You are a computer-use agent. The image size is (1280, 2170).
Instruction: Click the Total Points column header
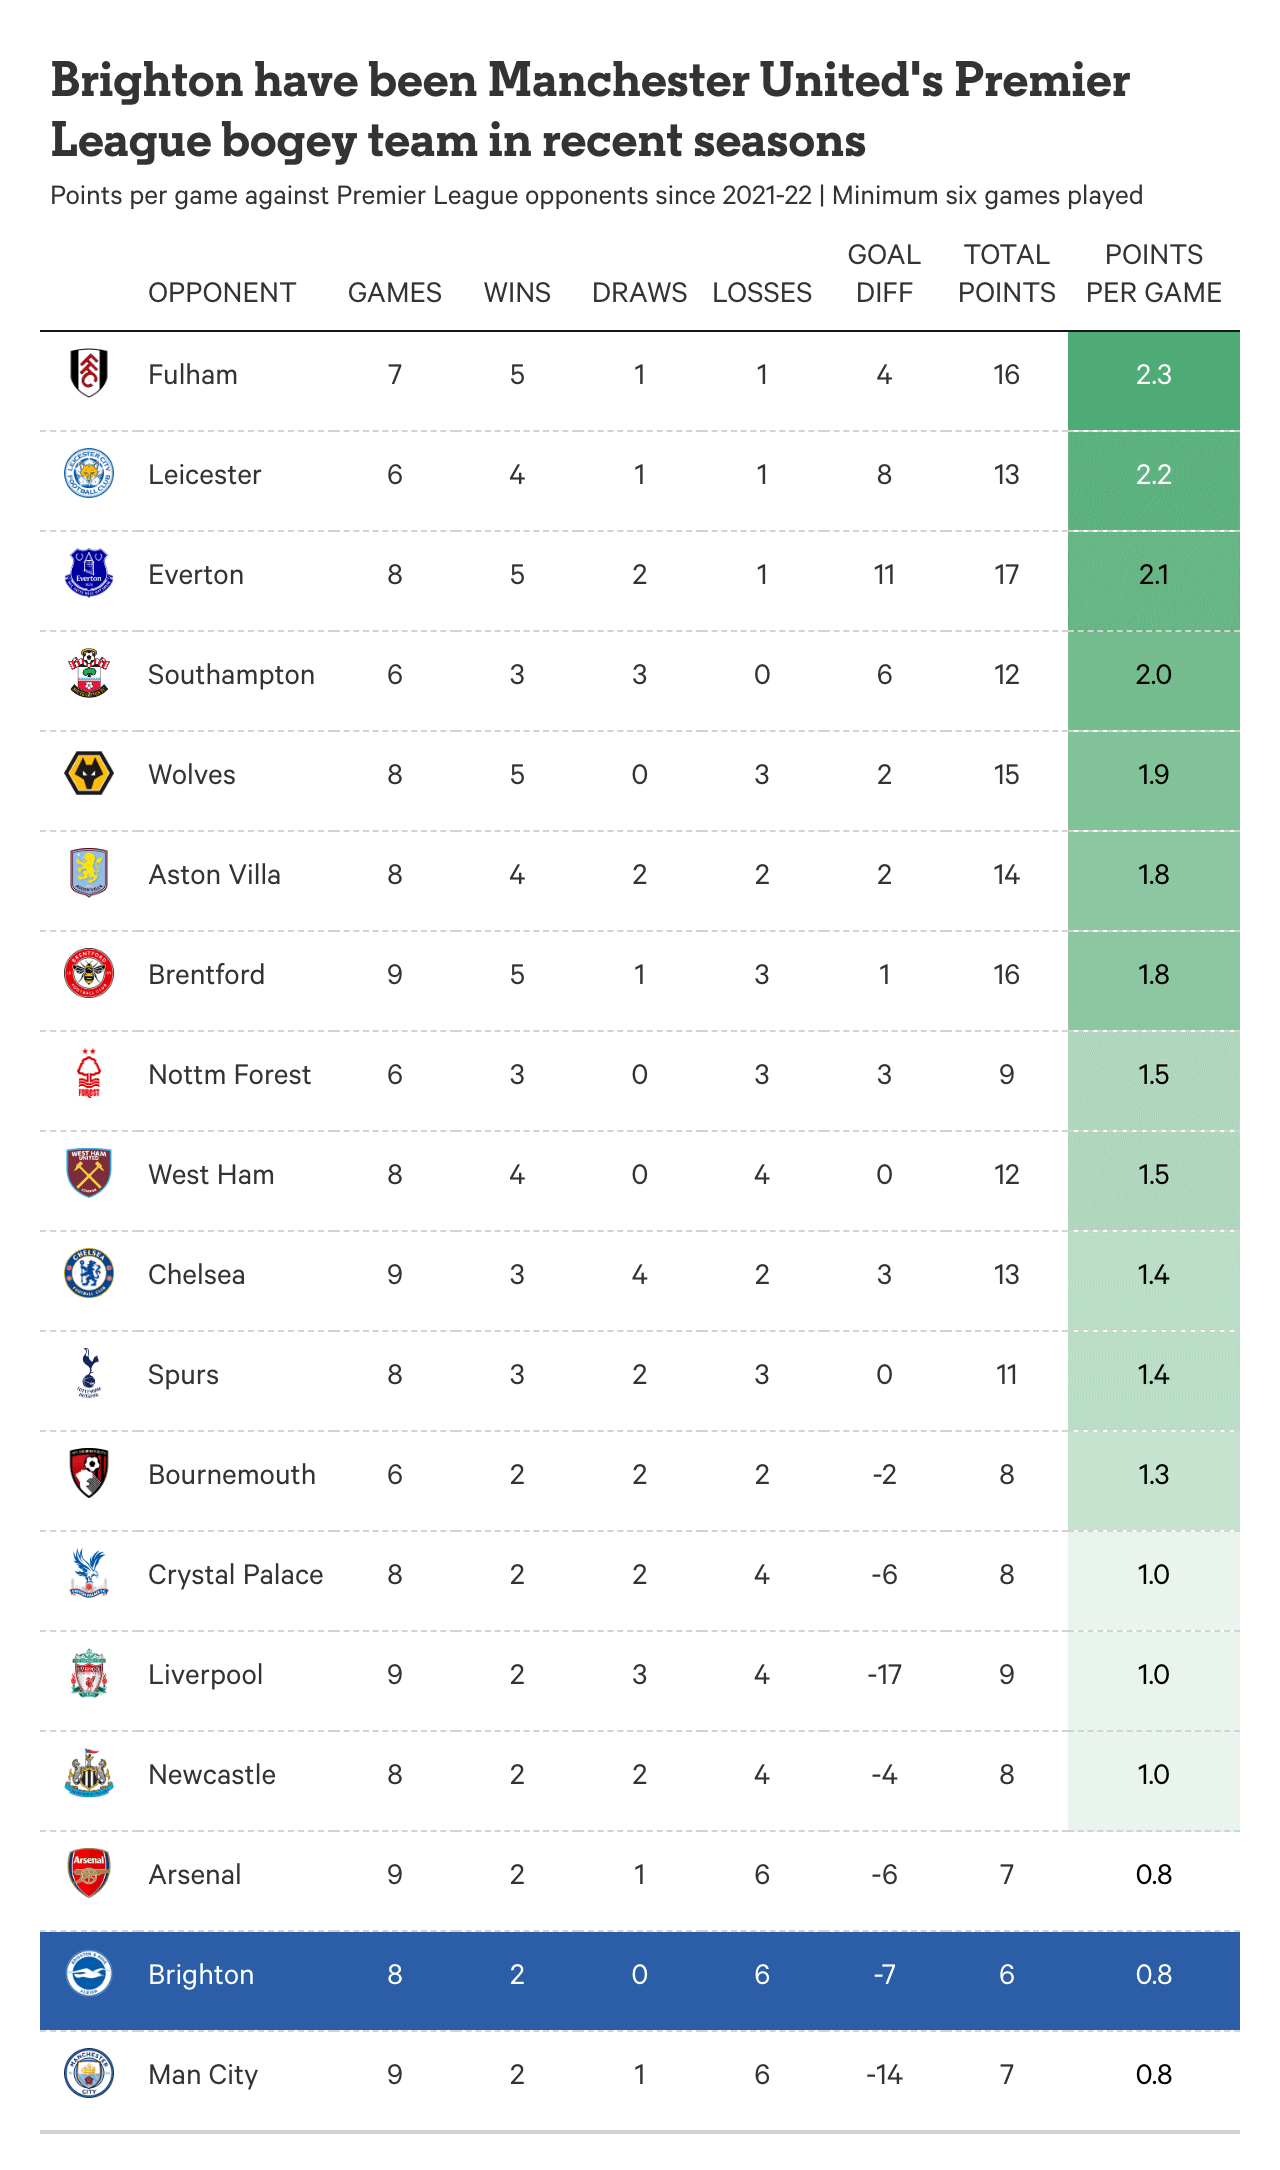[x=1006, y=273]
